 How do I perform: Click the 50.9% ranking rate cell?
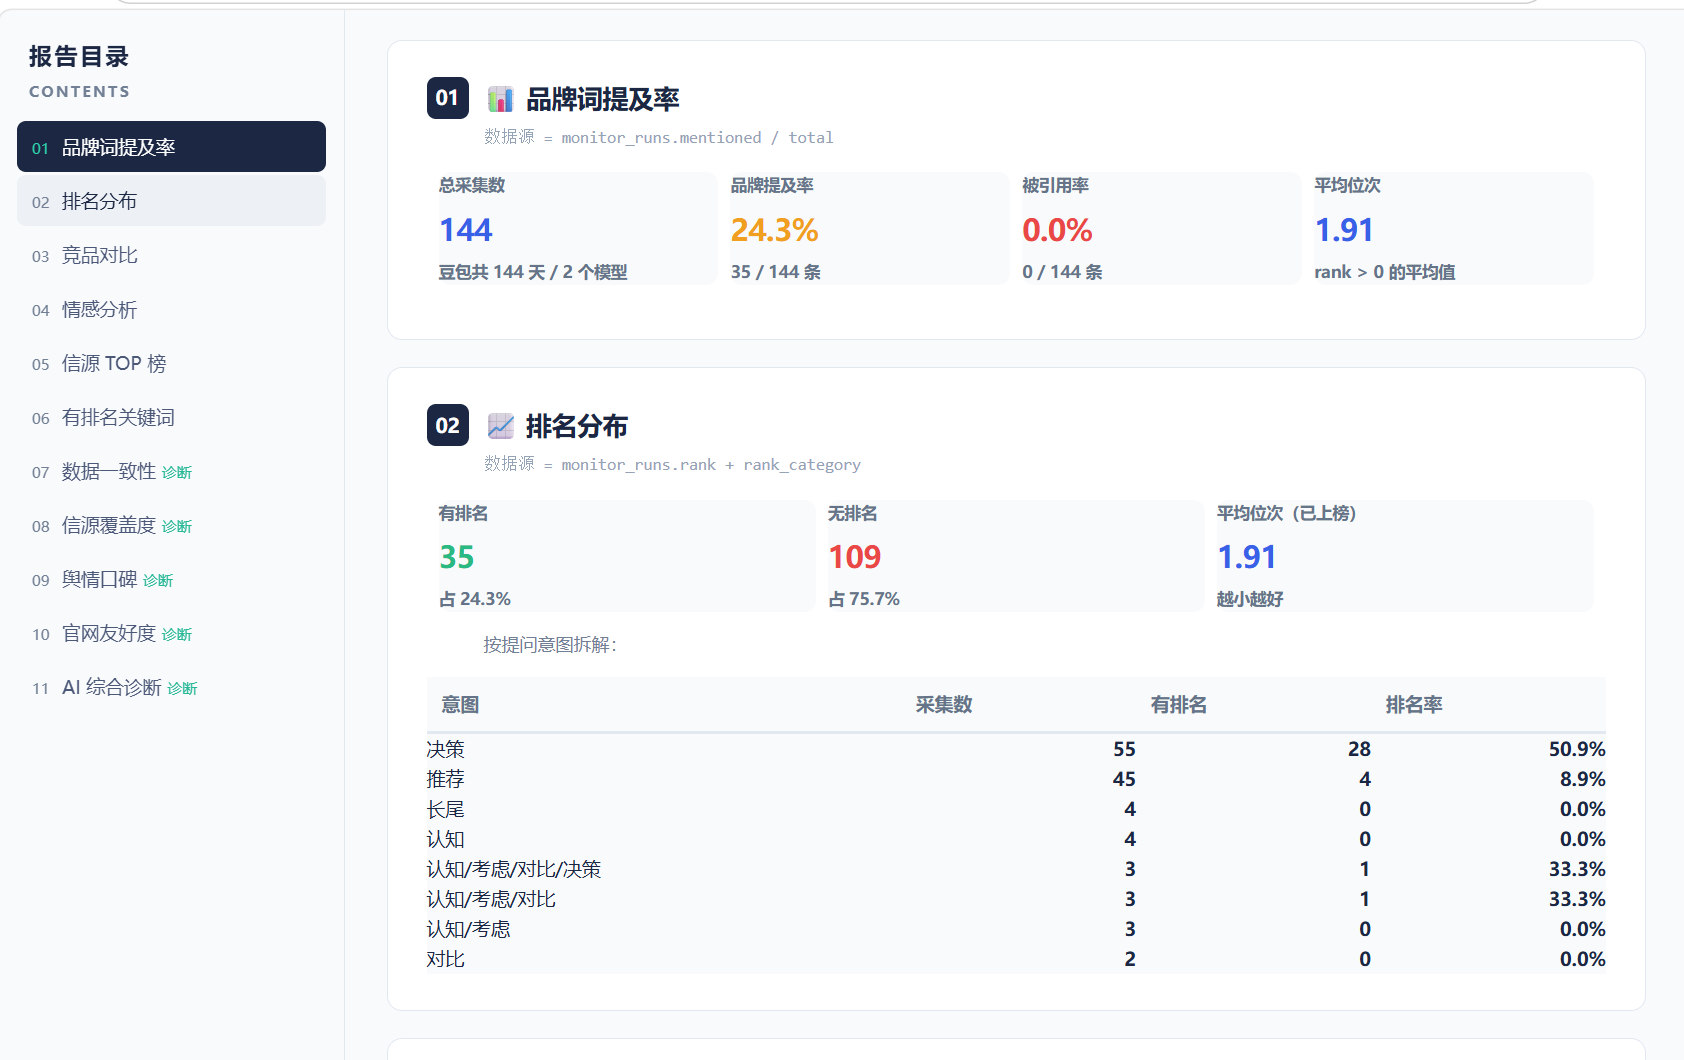pyautogui.click(x=1577, y=749)
